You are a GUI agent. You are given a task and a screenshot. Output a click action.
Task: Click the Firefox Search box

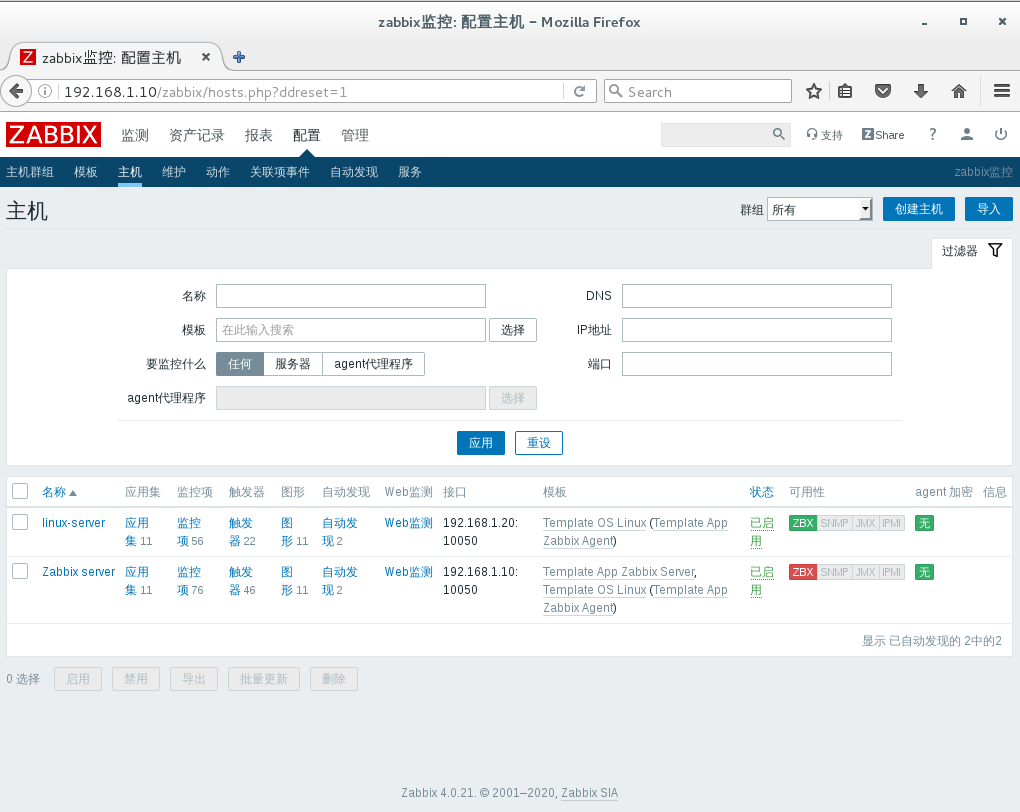[x=698, y=91]
